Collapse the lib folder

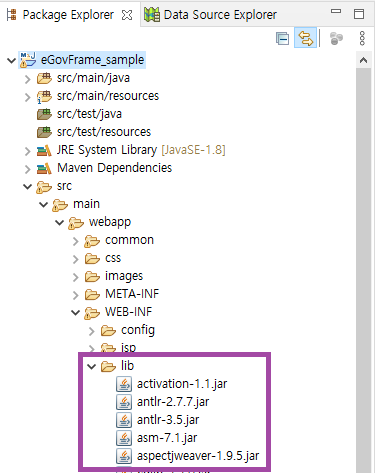tap(92, 366)
